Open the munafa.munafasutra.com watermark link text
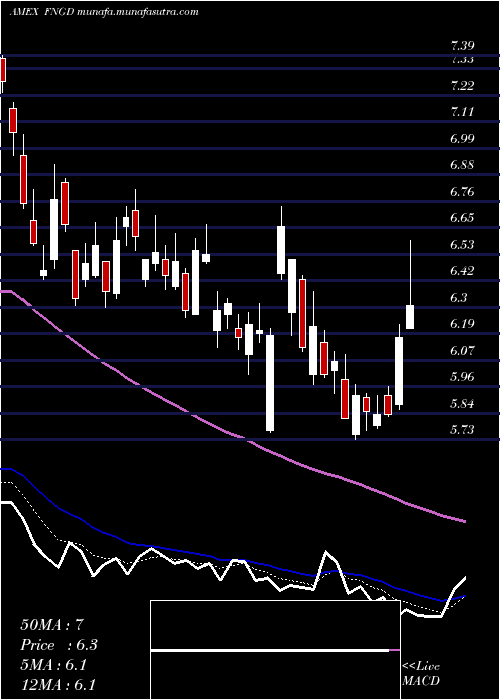The width and height of the screenshot is (500, 700). [138, 12]
